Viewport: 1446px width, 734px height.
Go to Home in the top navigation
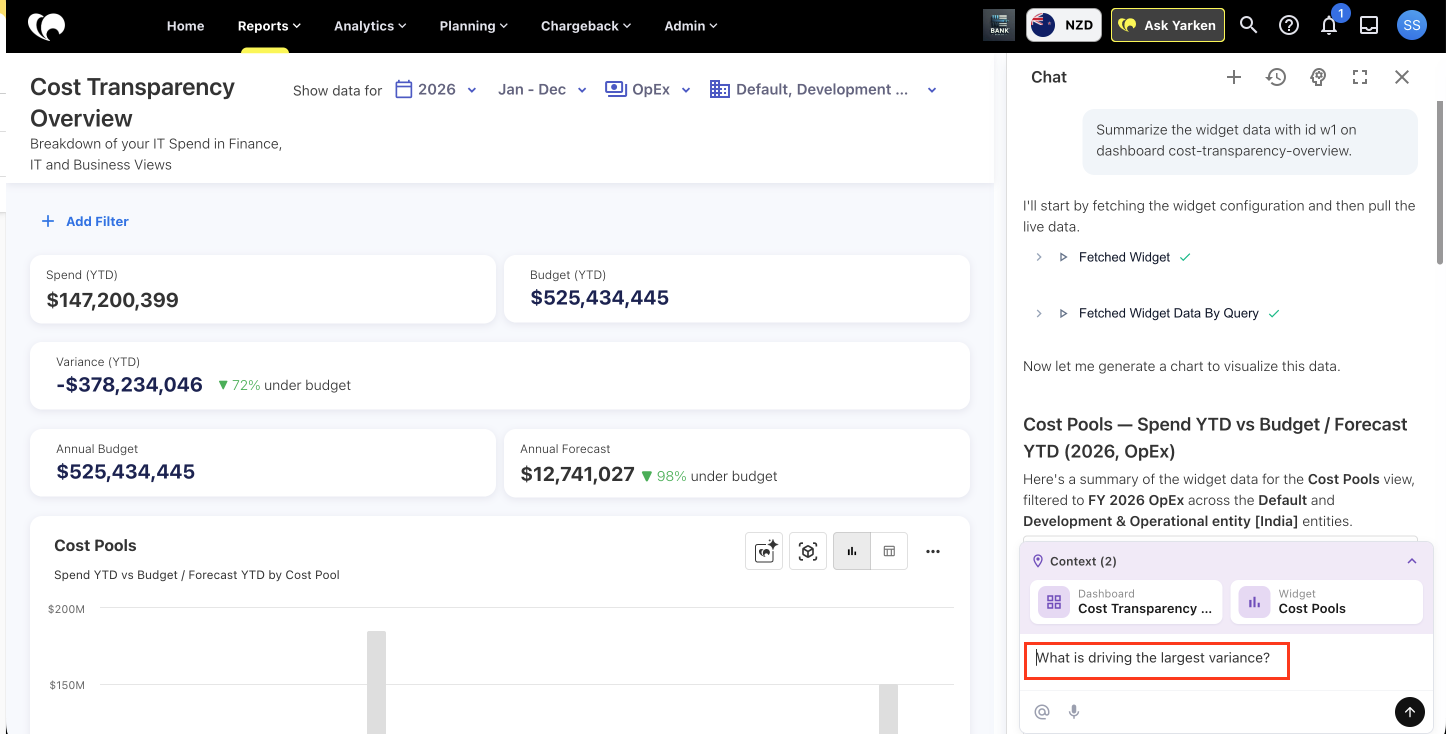(185, 26)
